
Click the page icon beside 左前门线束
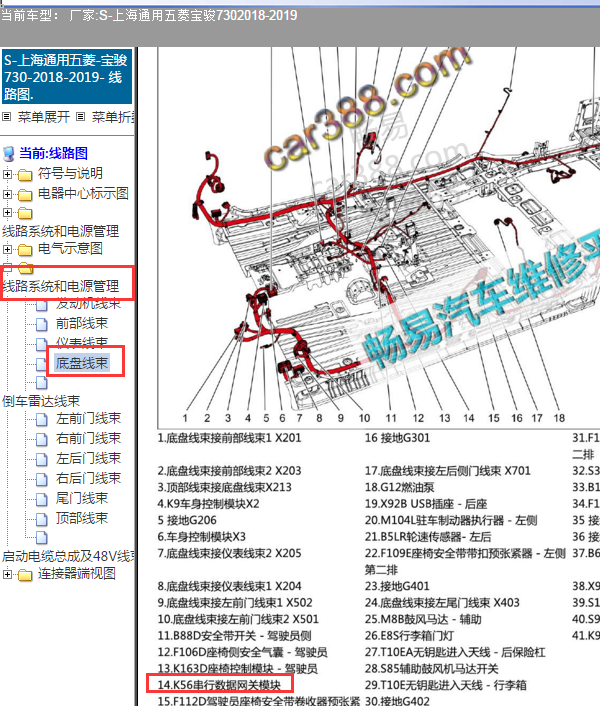41,420
